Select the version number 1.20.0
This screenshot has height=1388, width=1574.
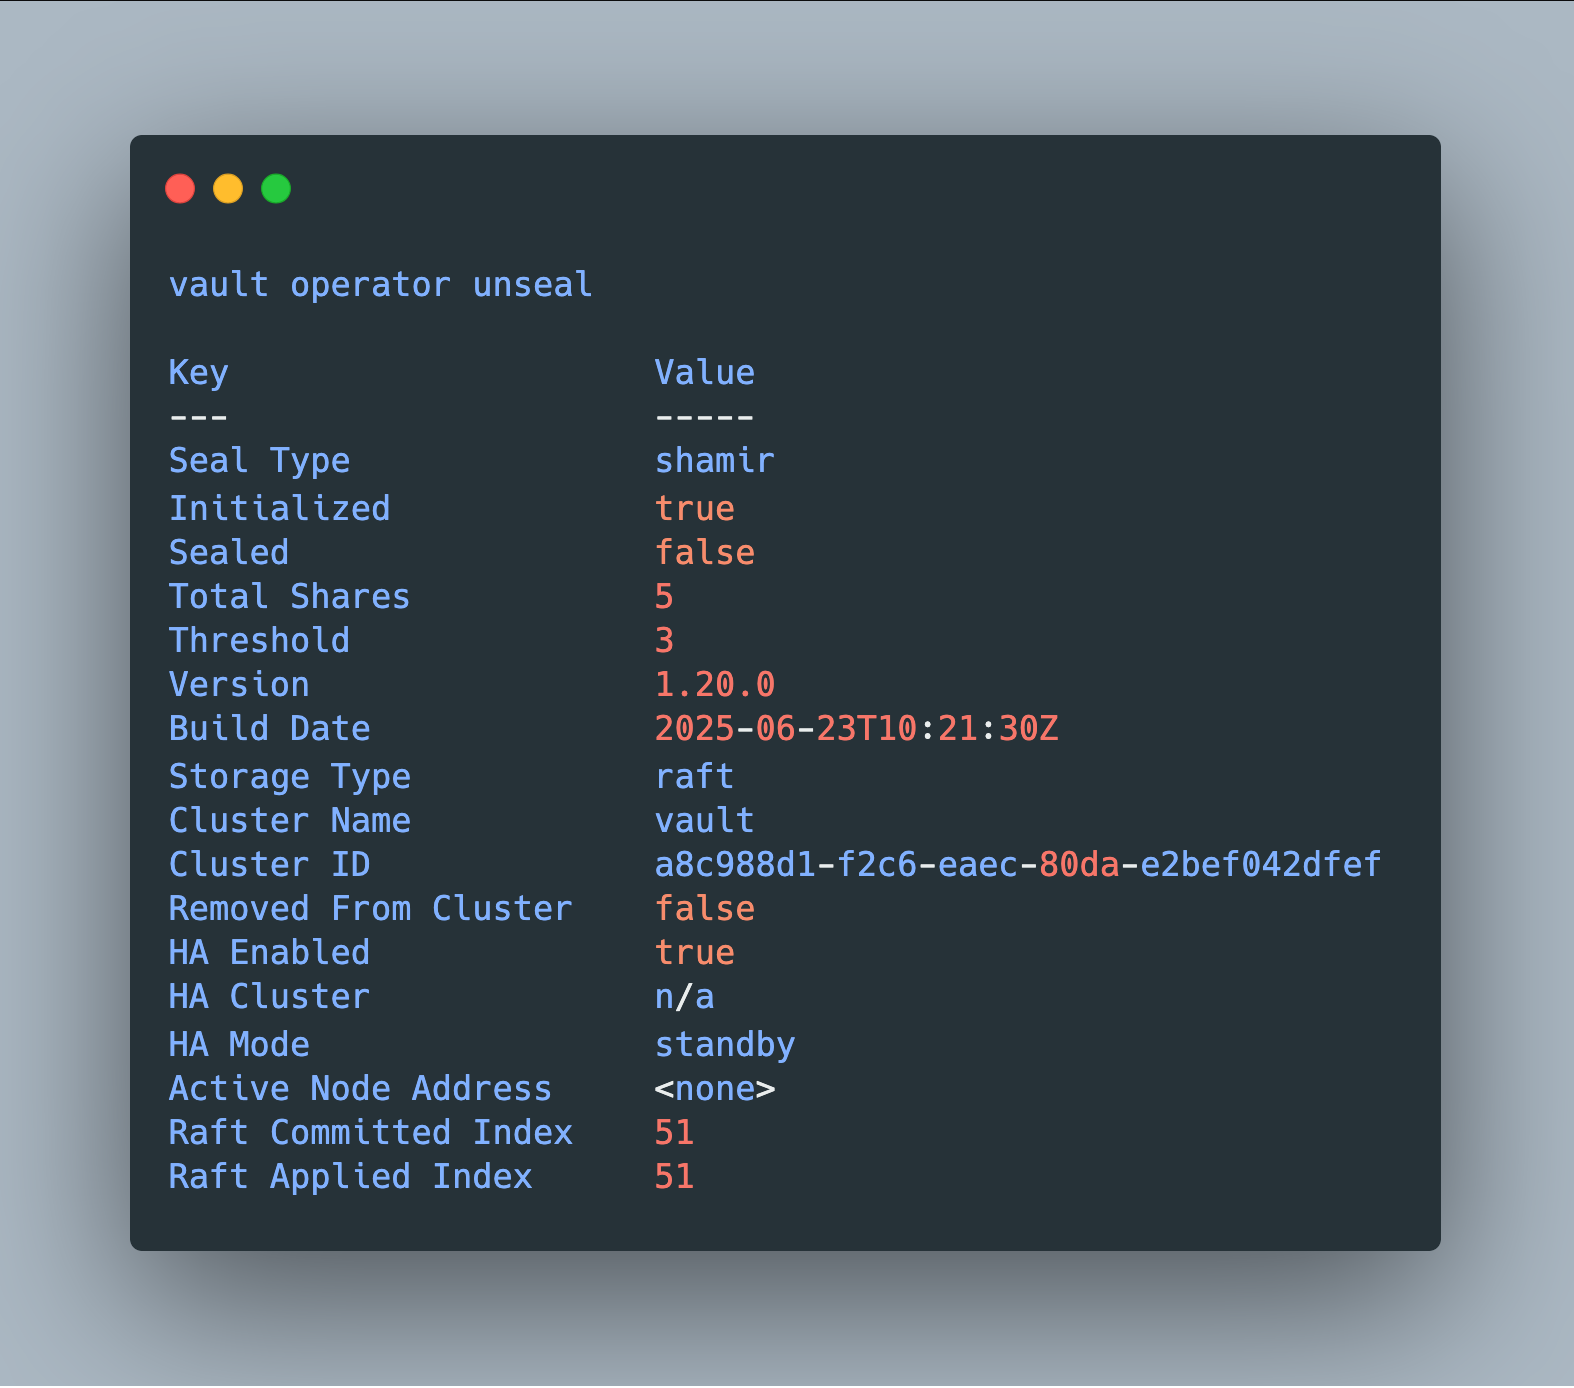coord(714,685)
